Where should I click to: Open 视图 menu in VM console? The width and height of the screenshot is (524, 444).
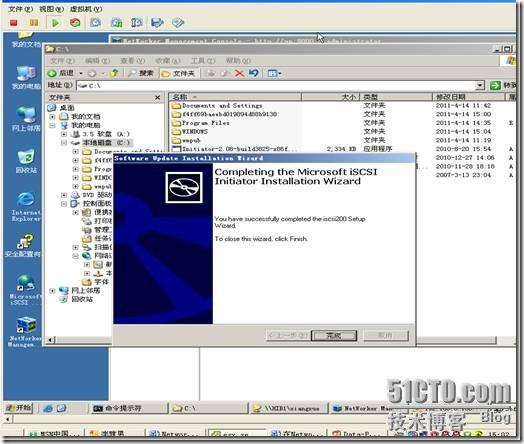(51, 9)
